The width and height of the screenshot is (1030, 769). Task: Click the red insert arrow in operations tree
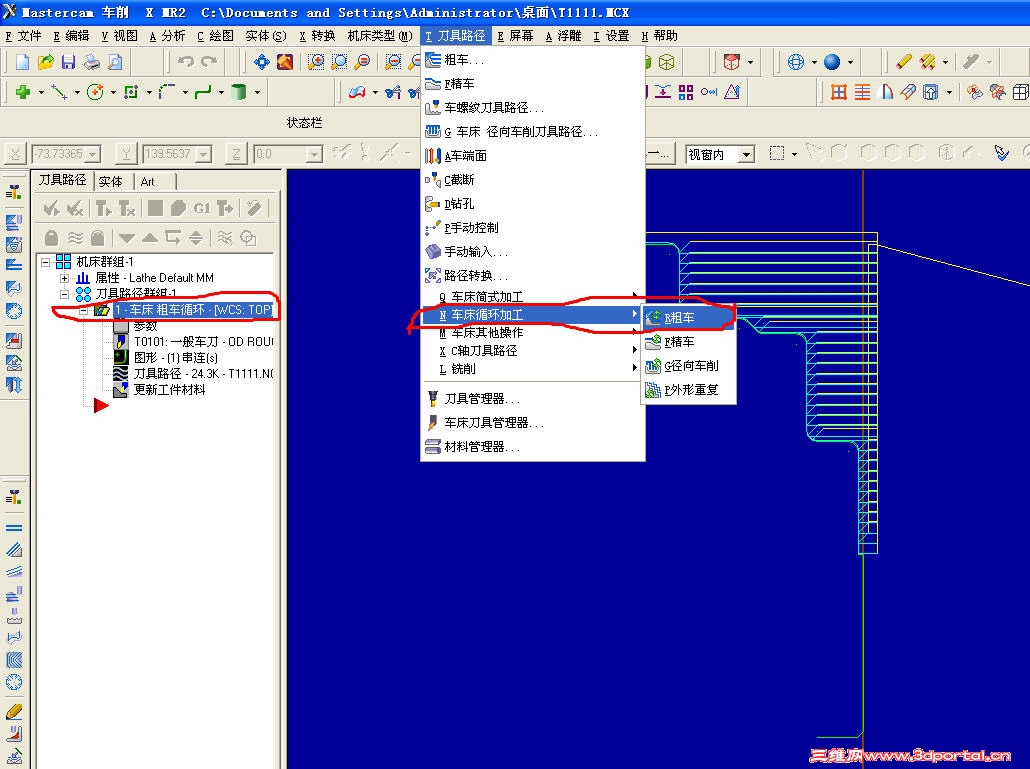[101, 406]
